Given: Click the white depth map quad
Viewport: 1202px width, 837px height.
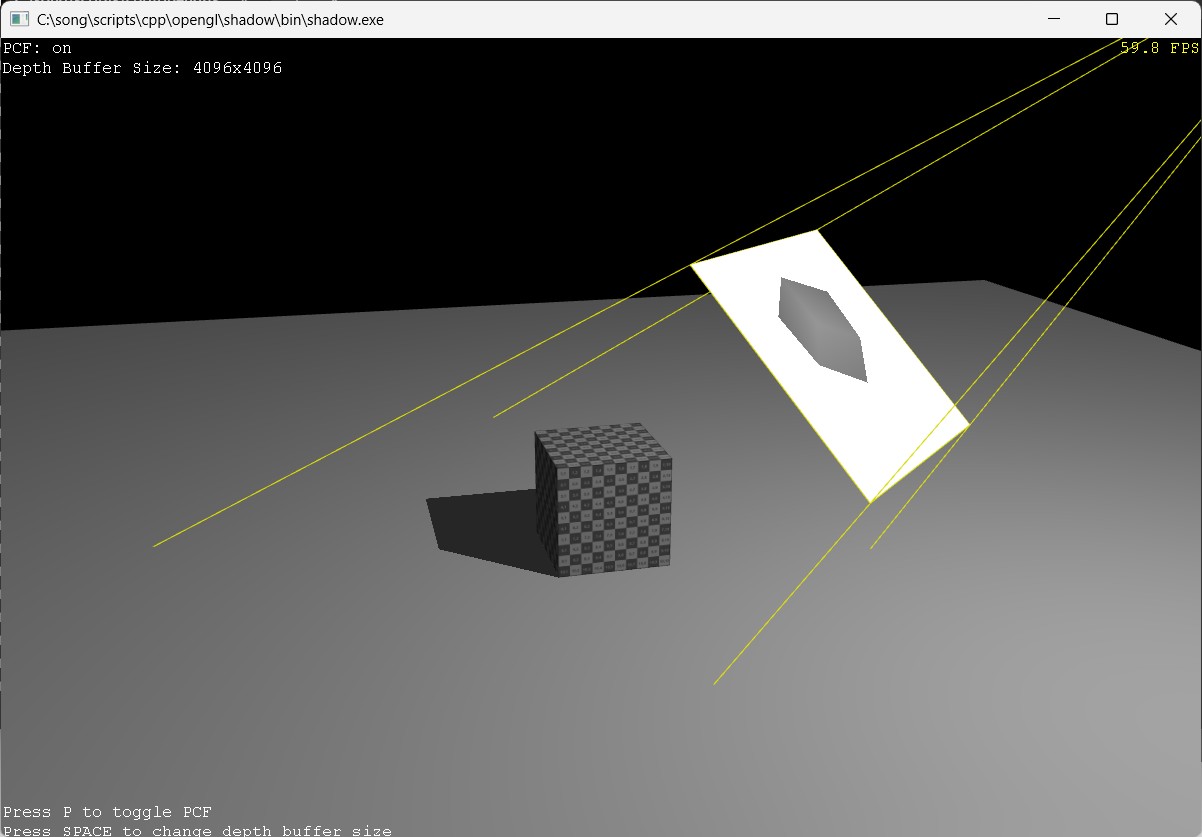Looking at the screenshot, I should pos(830,365).
